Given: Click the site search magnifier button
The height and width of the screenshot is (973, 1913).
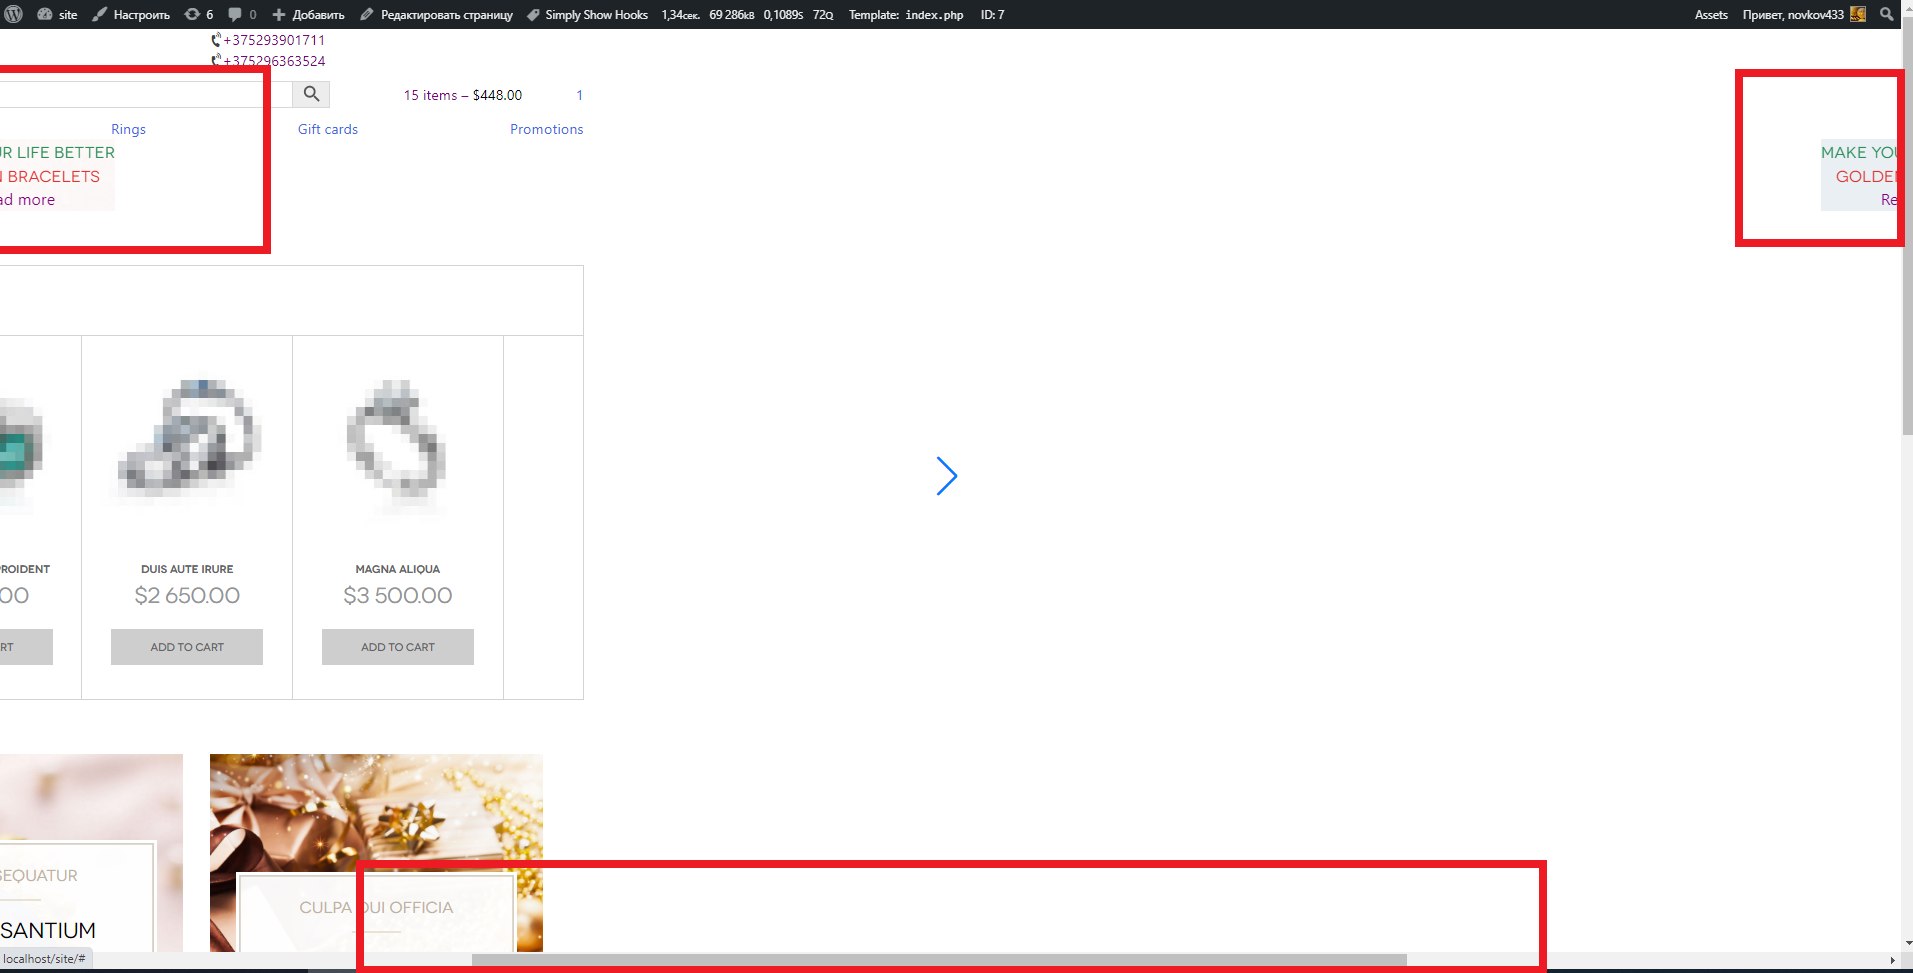Looking at the screenshot, I should click(x=311, y=94).
